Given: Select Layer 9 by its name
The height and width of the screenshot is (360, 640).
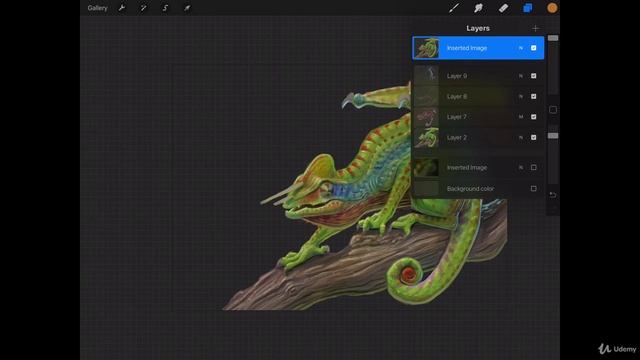Looking at the screenshot, I should coord(457,76).
